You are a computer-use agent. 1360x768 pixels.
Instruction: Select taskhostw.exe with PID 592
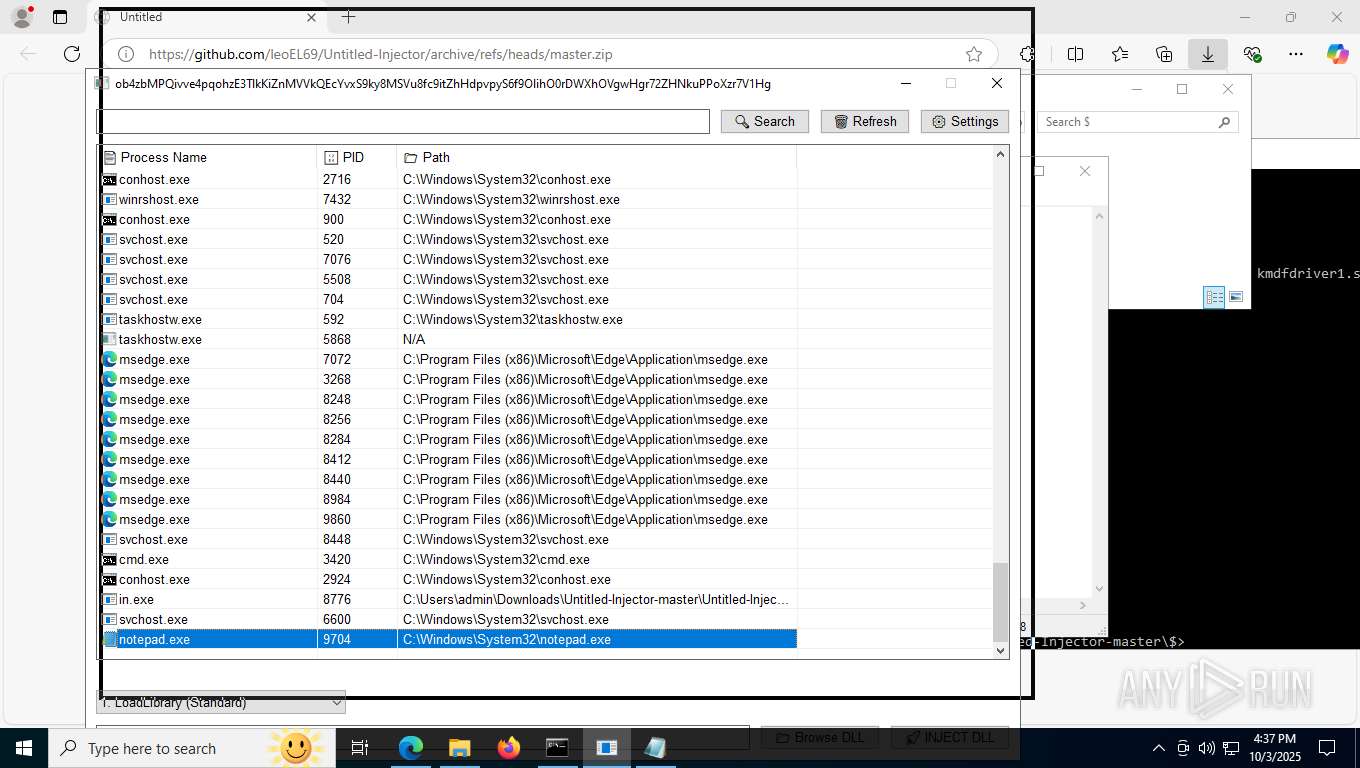coord(448,319)
